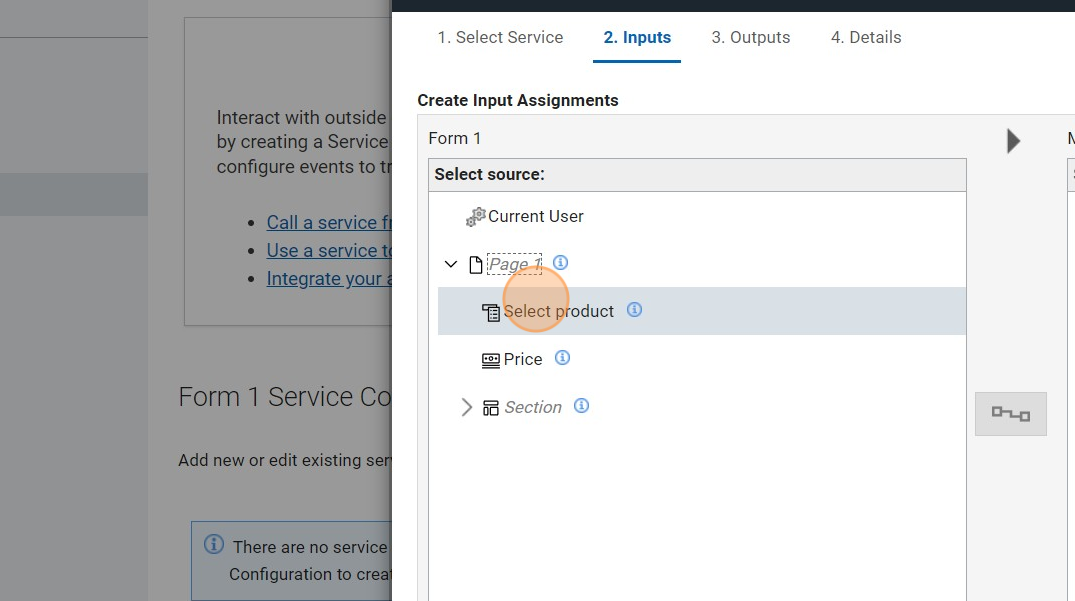
Task: Click the Page 1 document icon
Action: coord(476,265)
